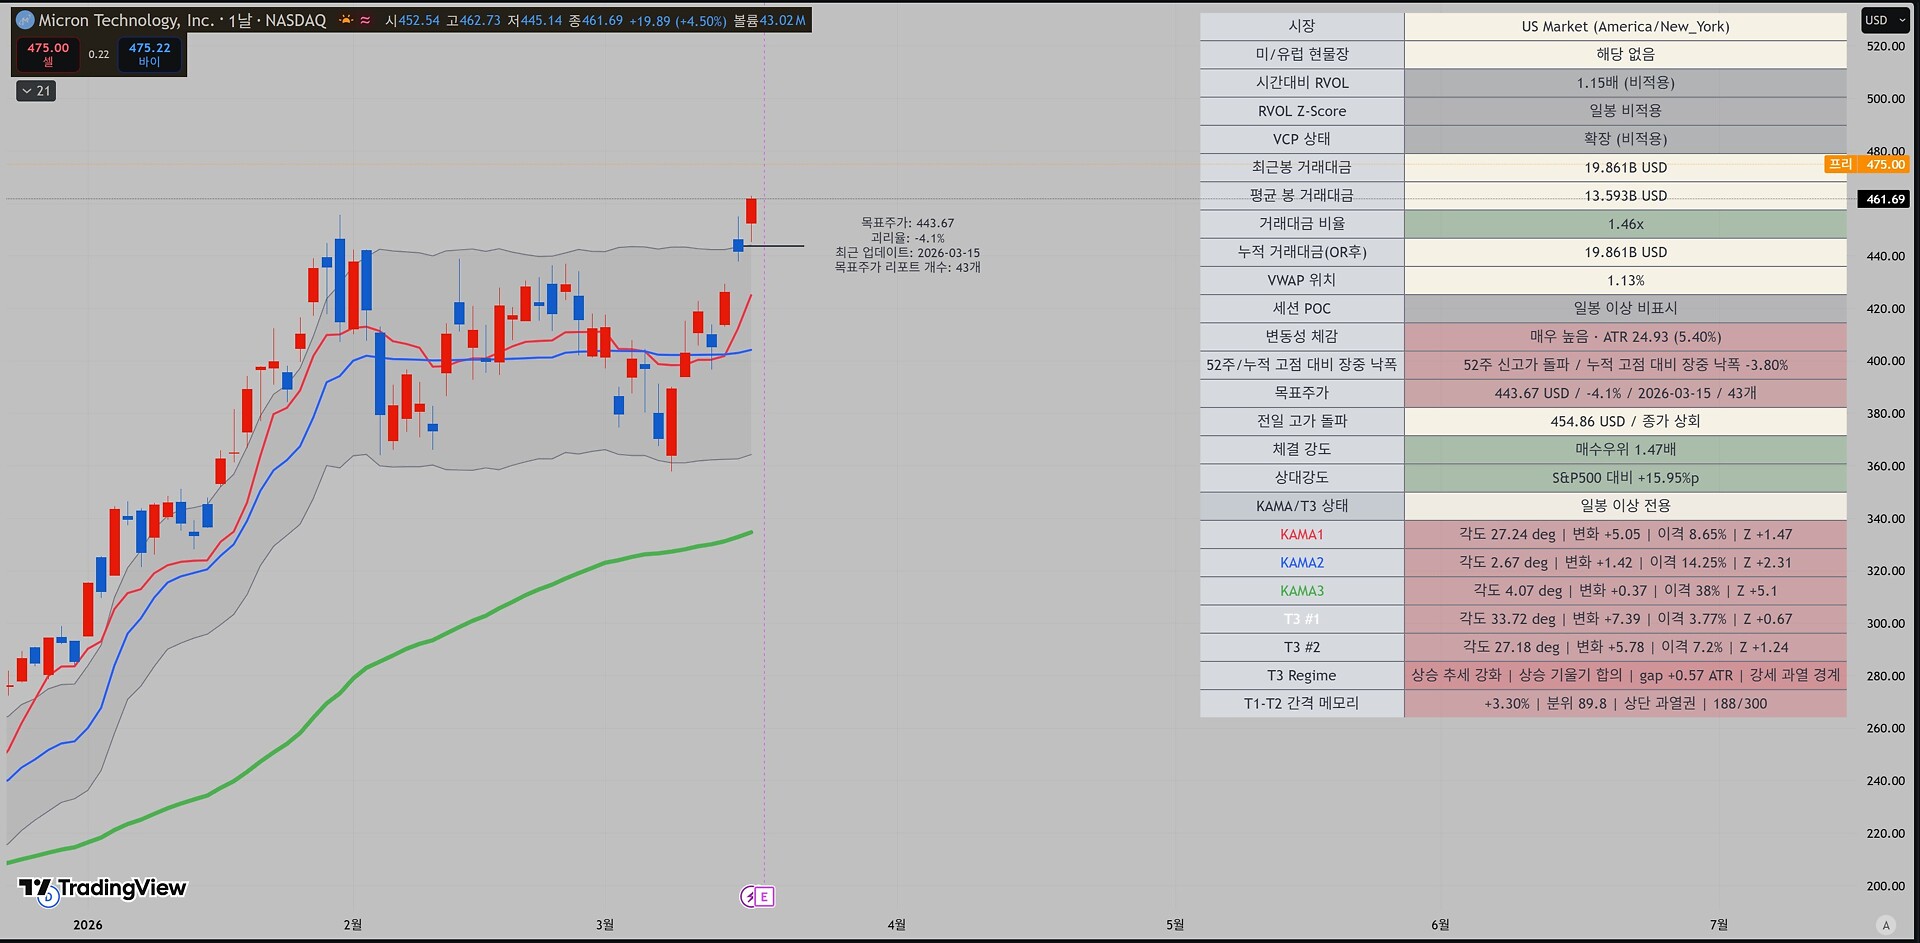This screenshot has width=1920, height=943.
Task: Click the 최근봉 거래대금 value 19.861B USD
Action: pos(1625,167)
